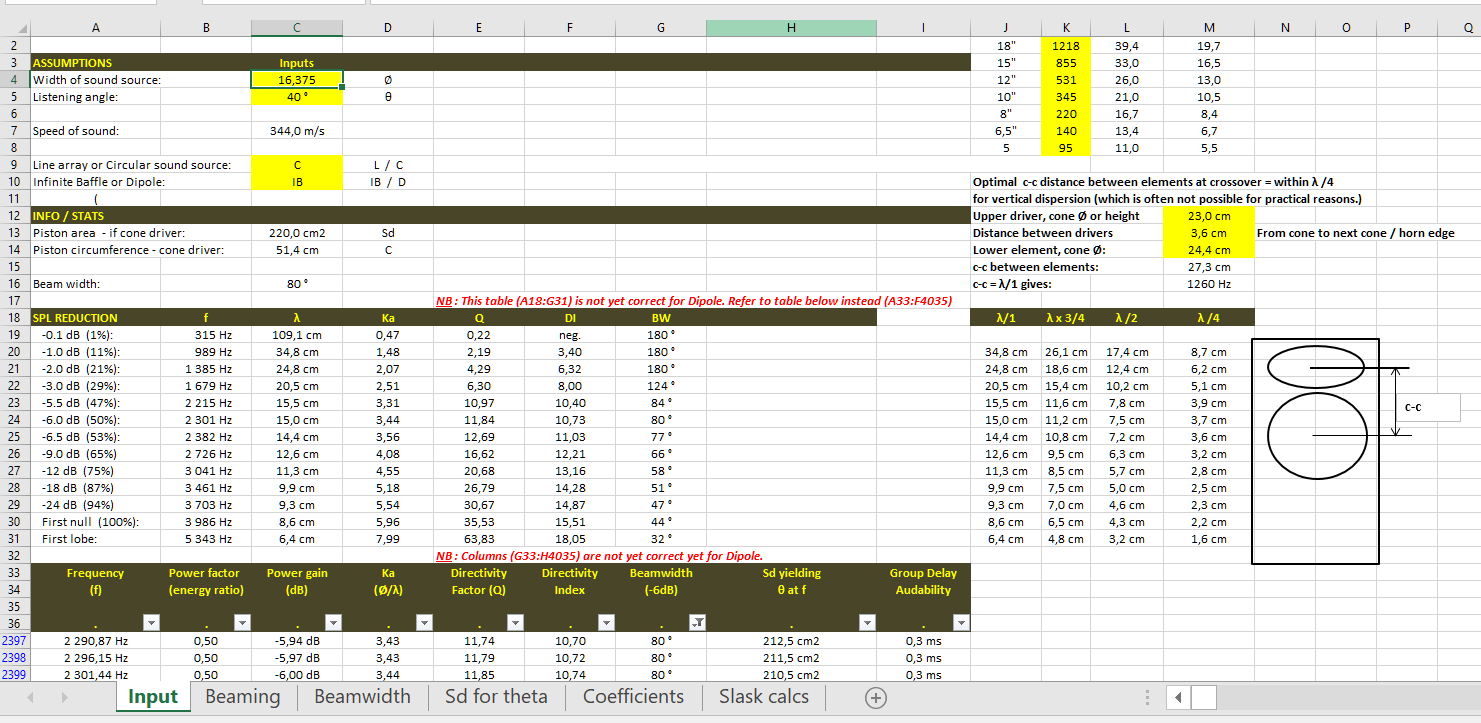This screenshot has width=1481, height=723.
Task: Select the upper driver cone value 23,0 cm
Action: pyautogui.click(x=1209, y=216)
